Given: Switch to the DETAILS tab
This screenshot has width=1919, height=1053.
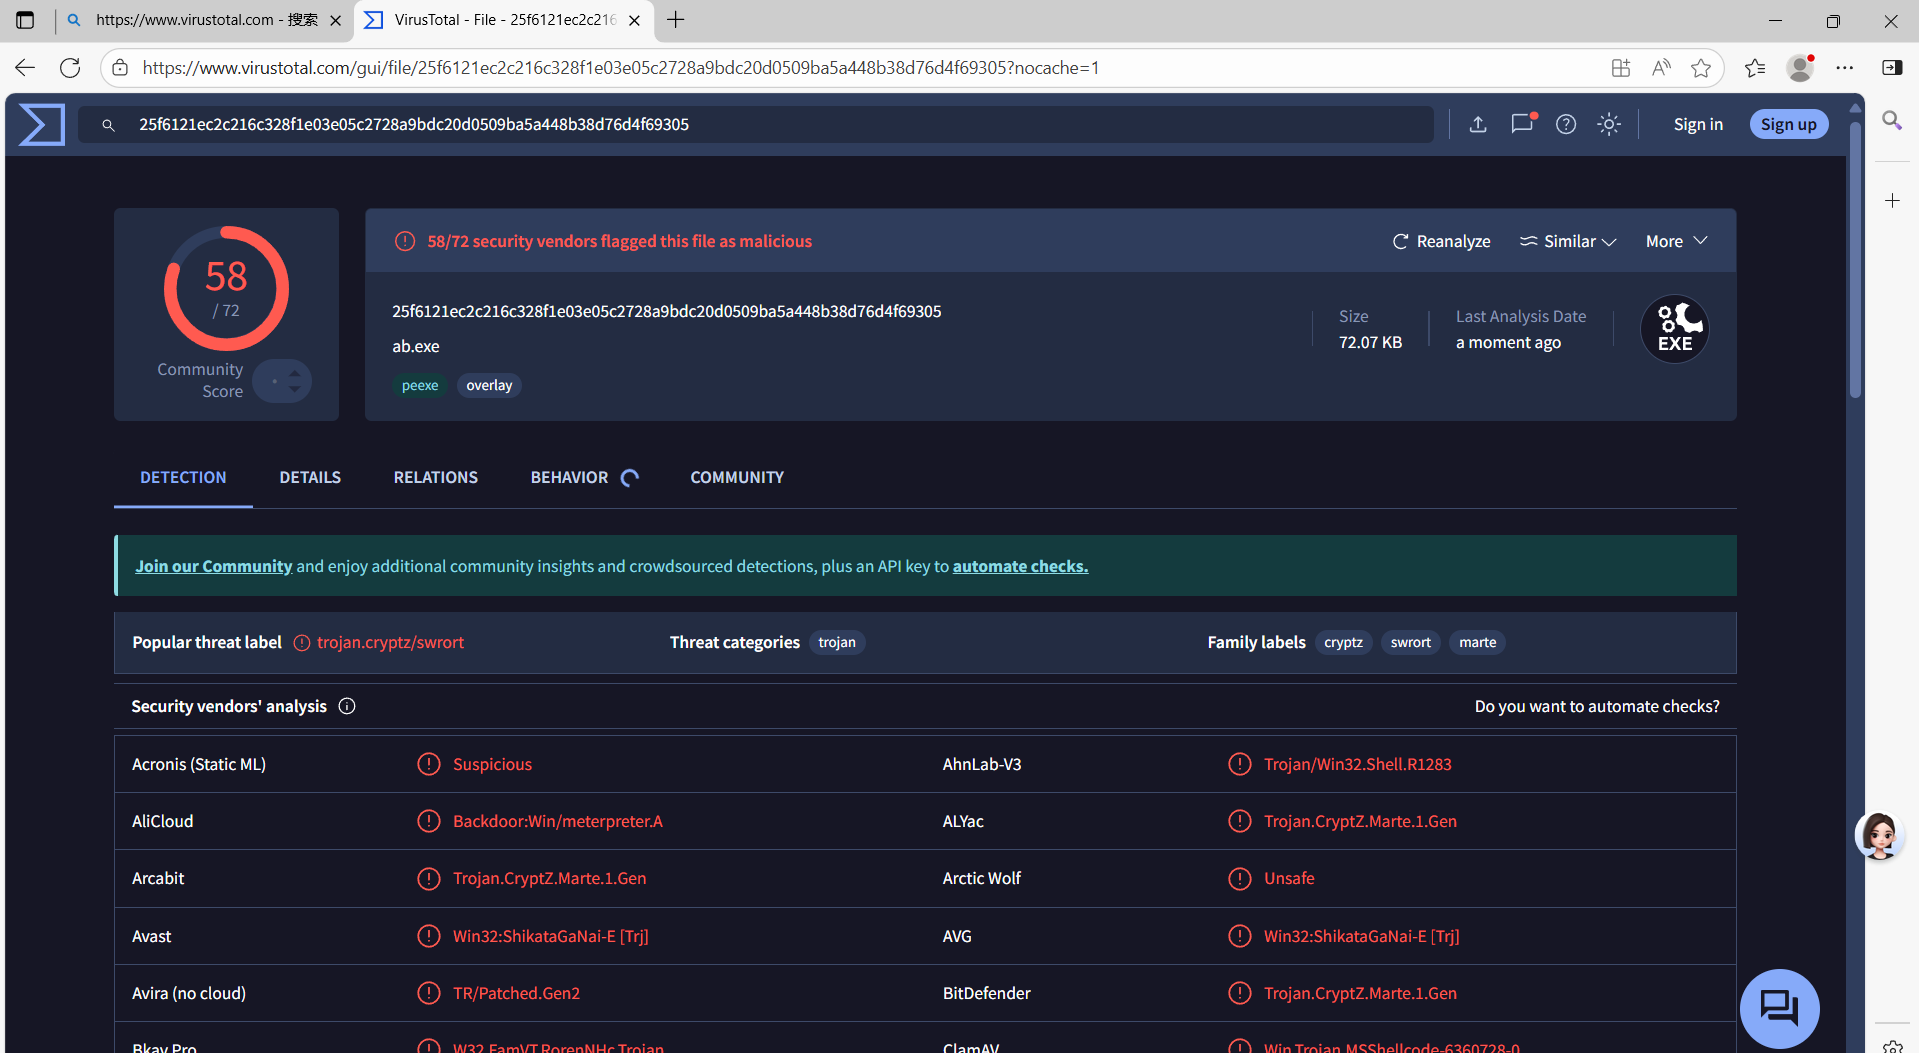Looking at the screenshot, I should [x=310, y=477].
